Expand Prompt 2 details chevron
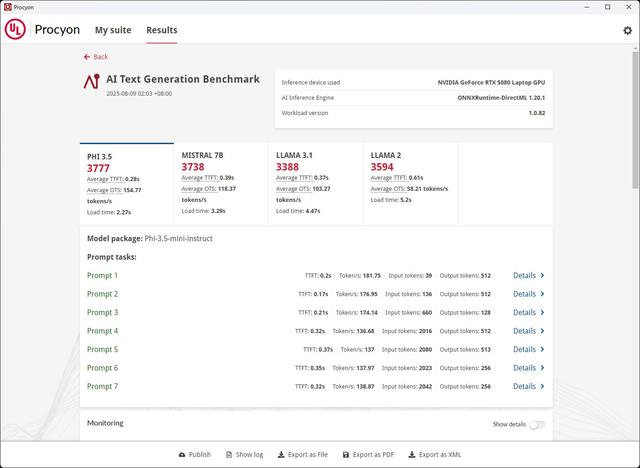This screenshot has height=468, width=640. (542, 294)
